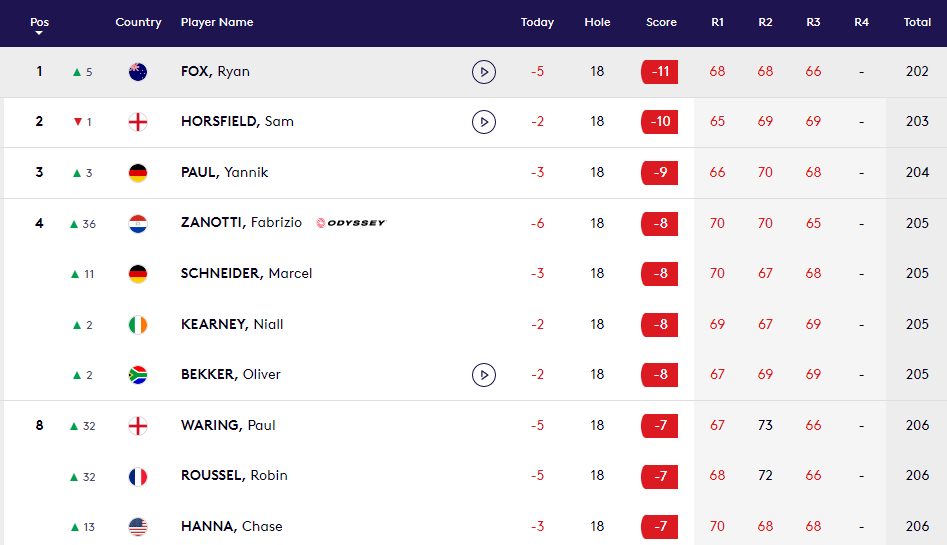
Task: Click Fox's red -11 score badge
Action: (x=659, y=72)
